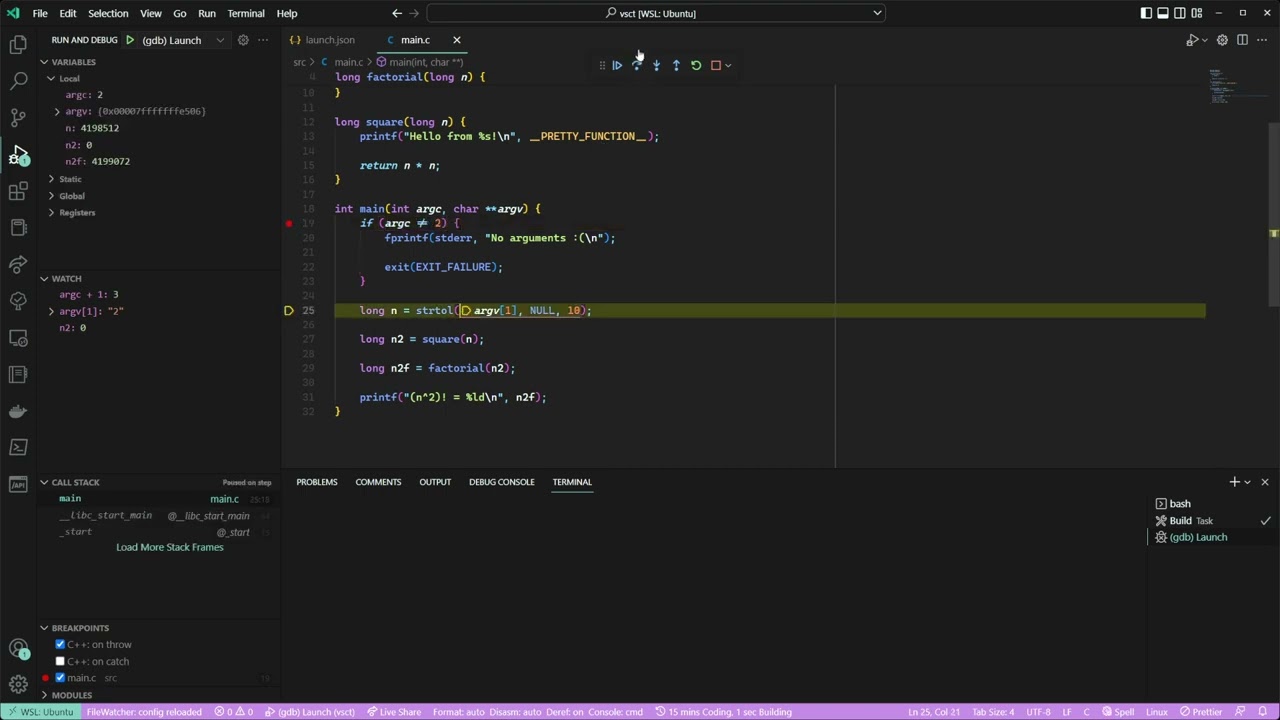The height and width of the screenshot is (720, 1280).
Task: Open the Accounts icon in activity bar
Action: pos(18,648)
